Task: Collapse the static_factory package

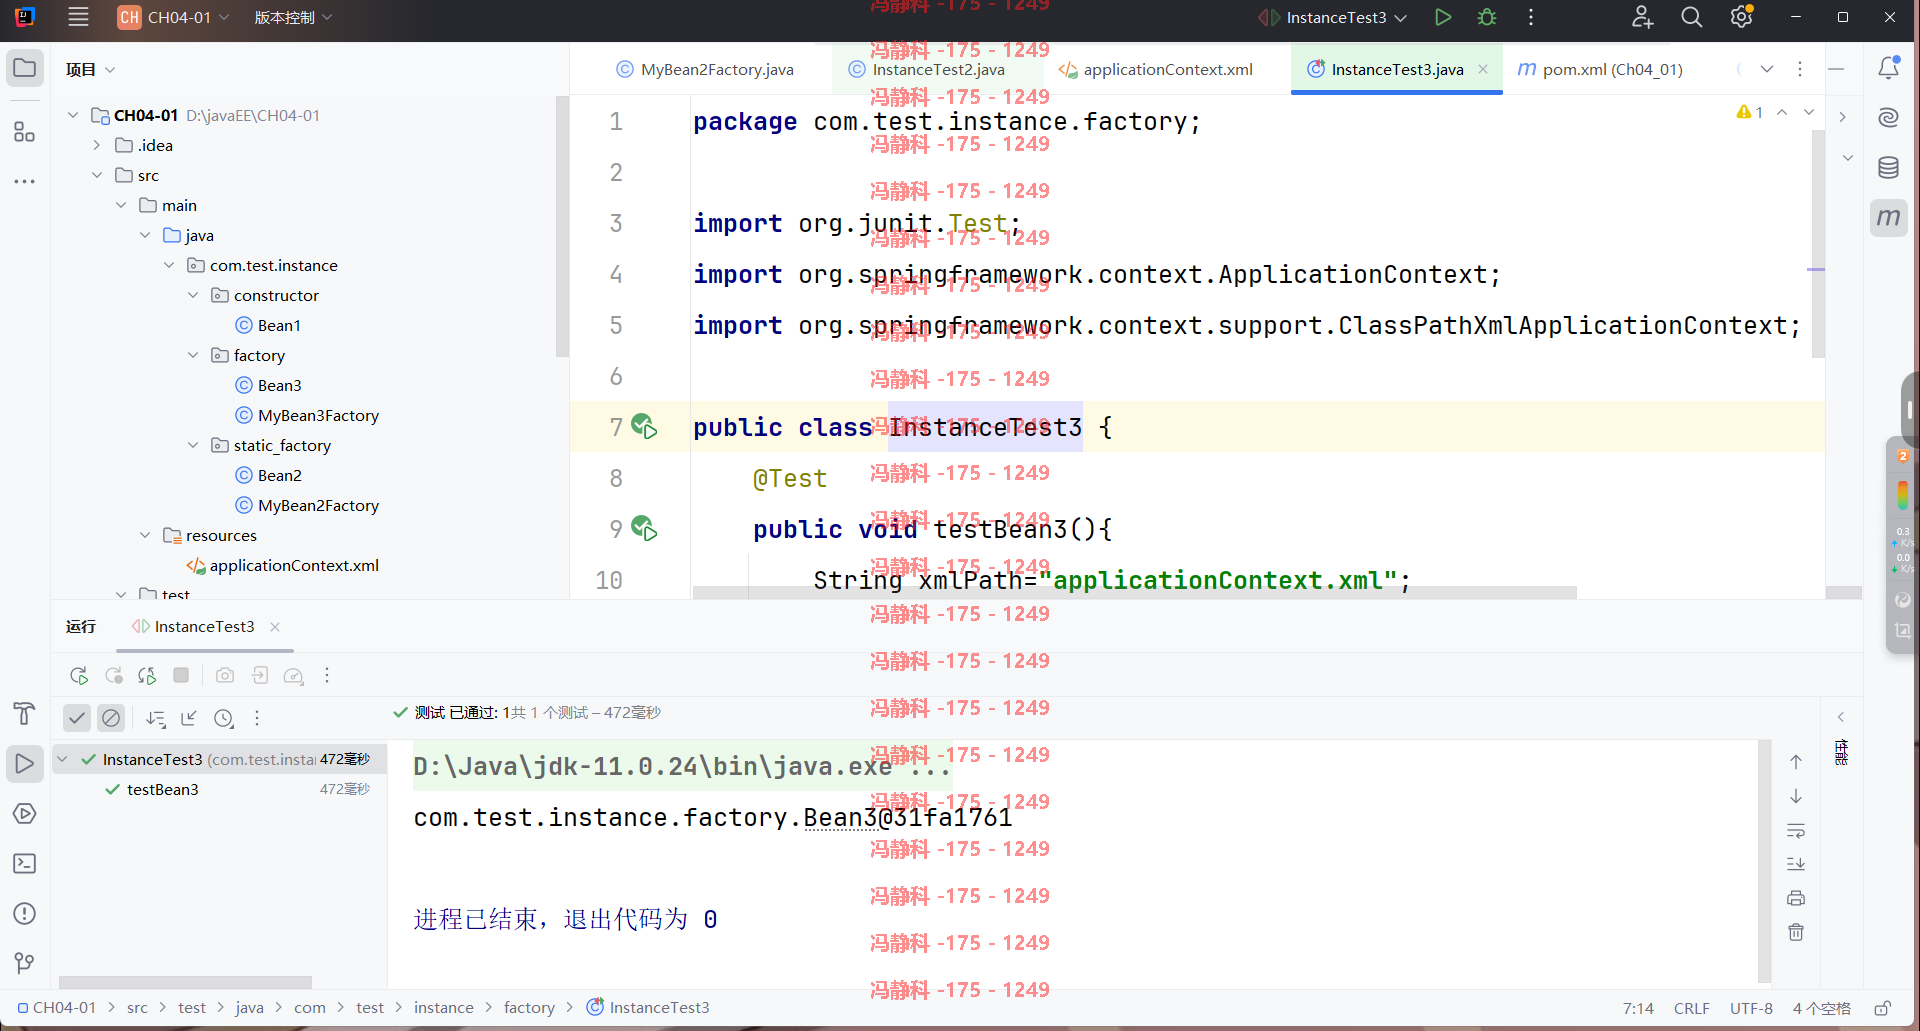Action: click(193, 445)
